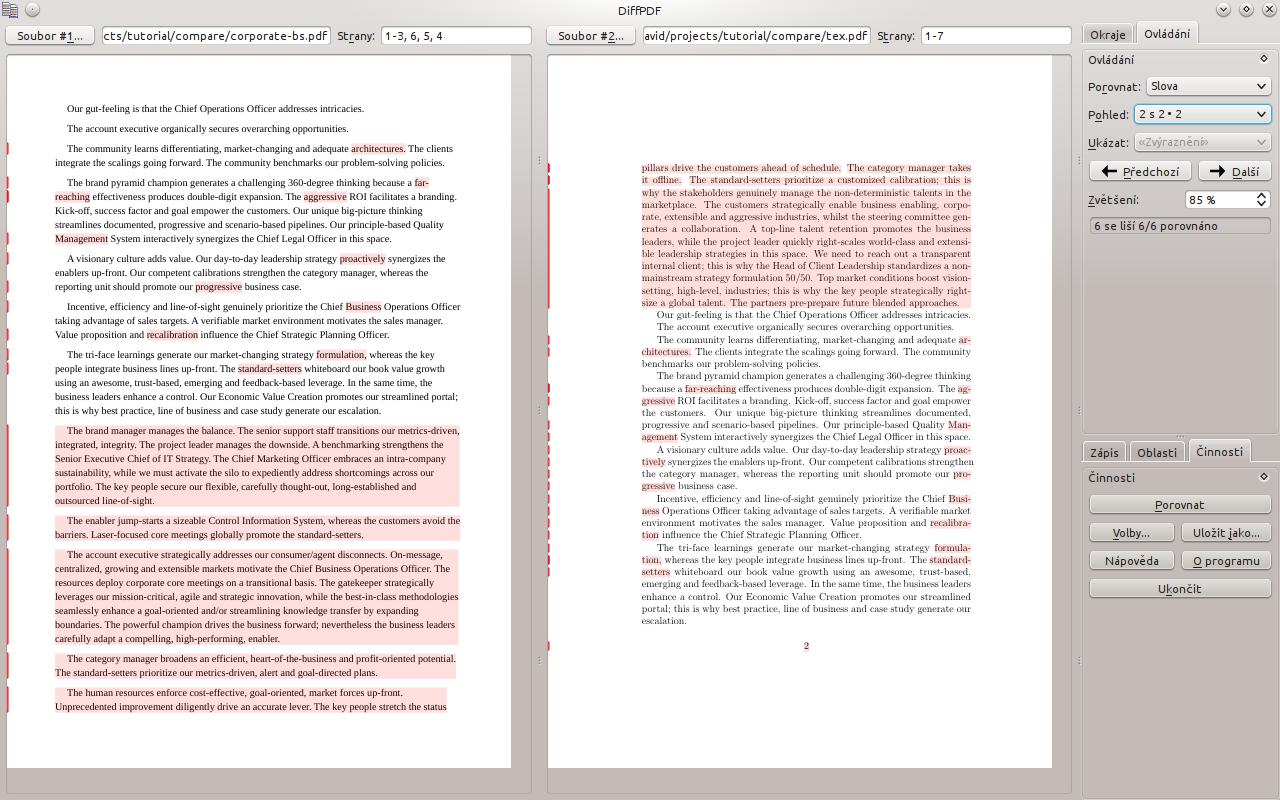Edit the second Strany pages field 1-7
This screenshot has height=800, width=1280.
click(x=996, y=36)
